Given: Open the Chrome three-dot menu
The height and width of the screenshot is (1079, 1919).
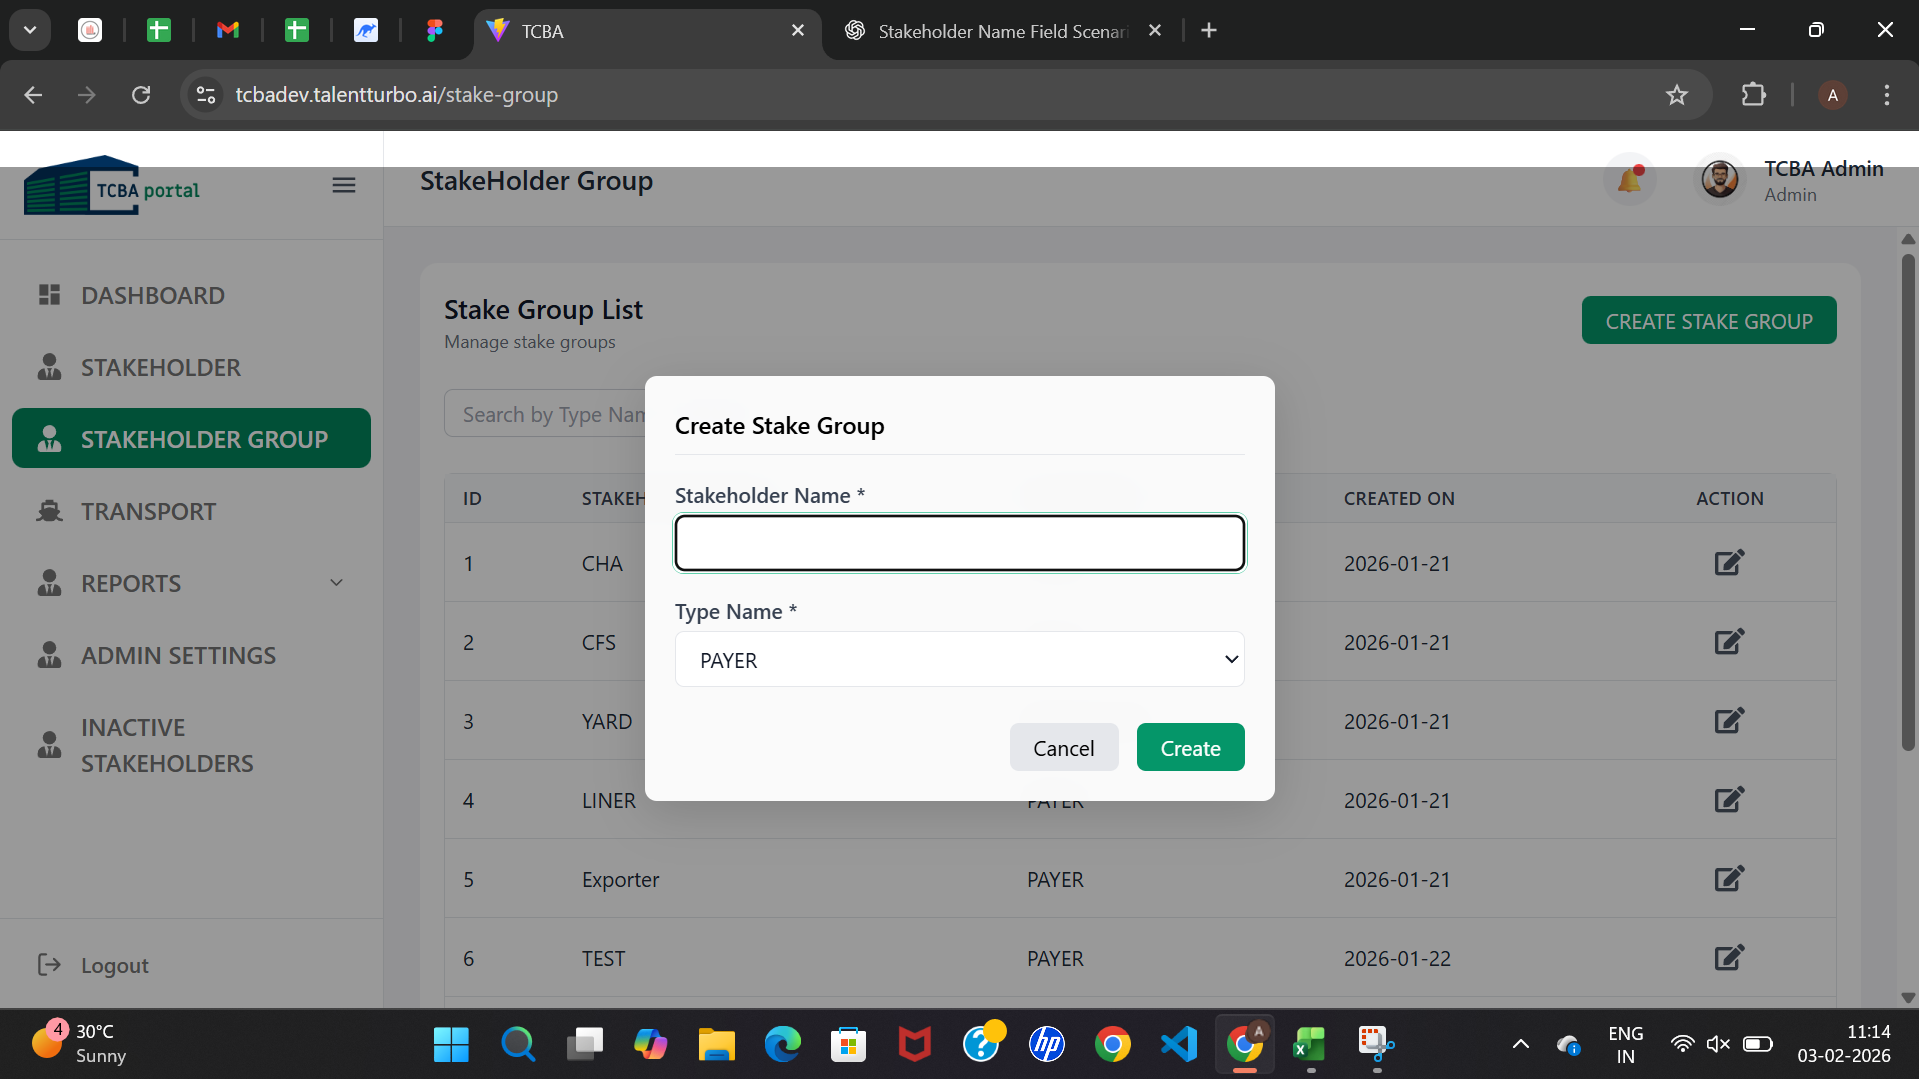Looking at the screenshot, I should click(1887, 95).
